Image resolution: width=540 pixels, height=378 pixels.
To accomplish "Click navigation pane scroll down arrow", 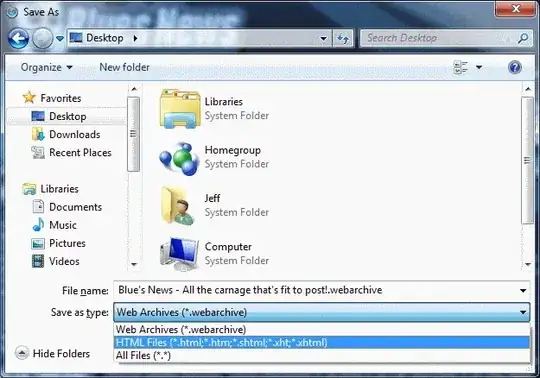I will (134, 264).
